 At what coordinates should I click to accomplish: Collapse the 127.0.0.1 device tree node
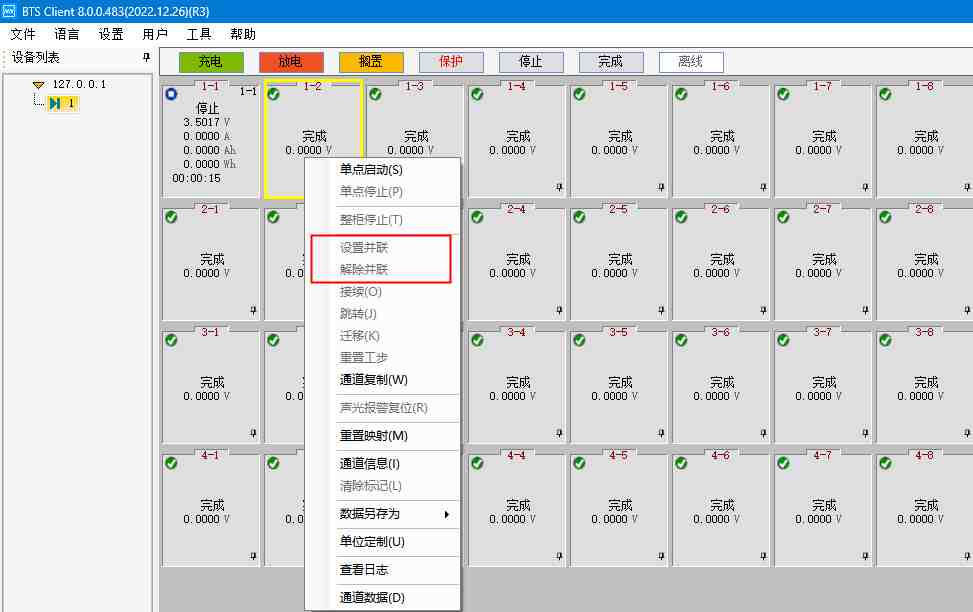[x=39, y=84]
